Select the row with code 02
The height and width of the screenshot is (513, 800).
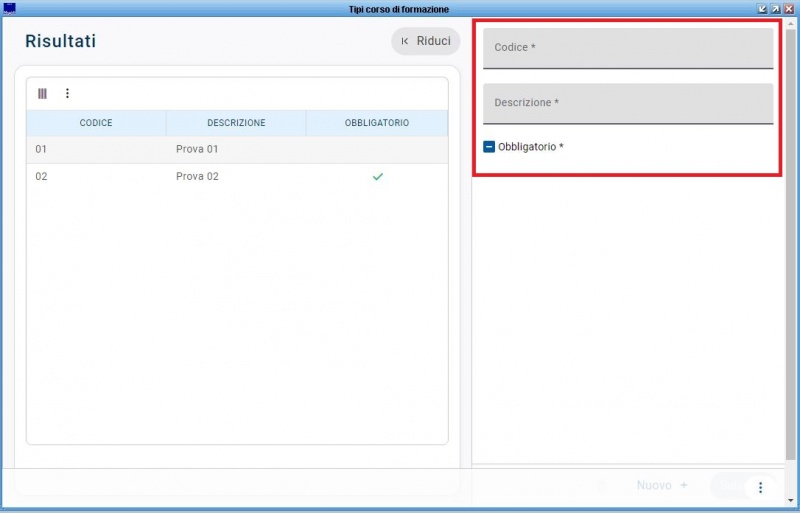(x=237, y=177)
